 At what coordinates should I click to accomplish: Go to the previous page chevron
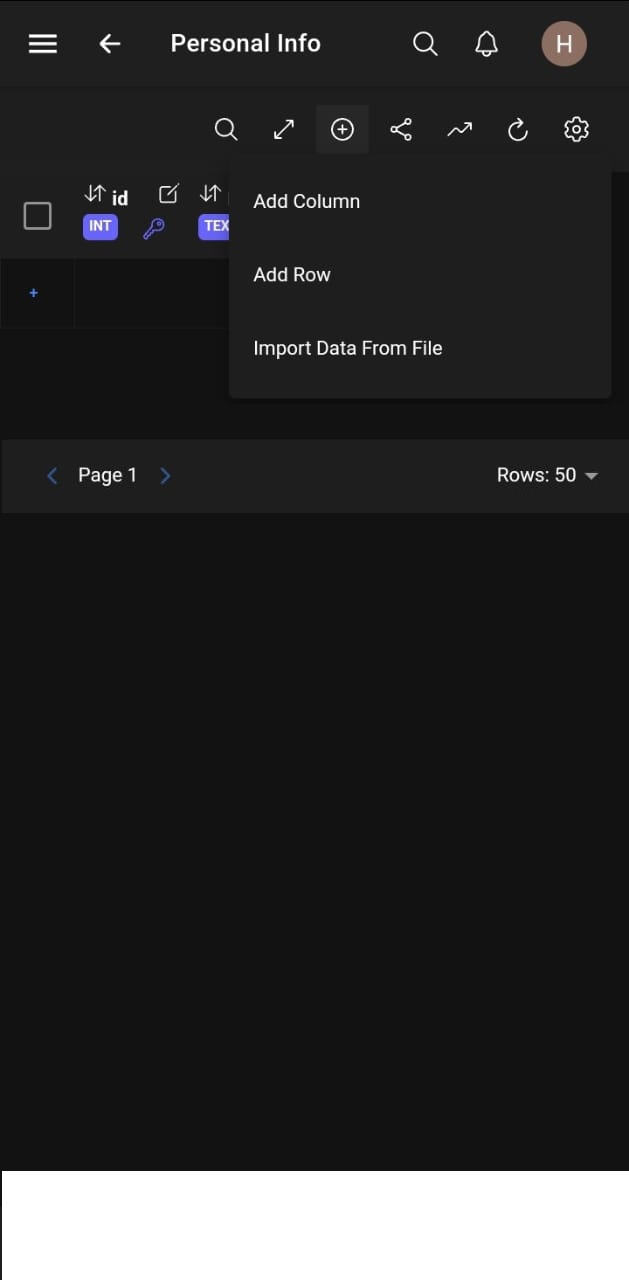point(53,475)
